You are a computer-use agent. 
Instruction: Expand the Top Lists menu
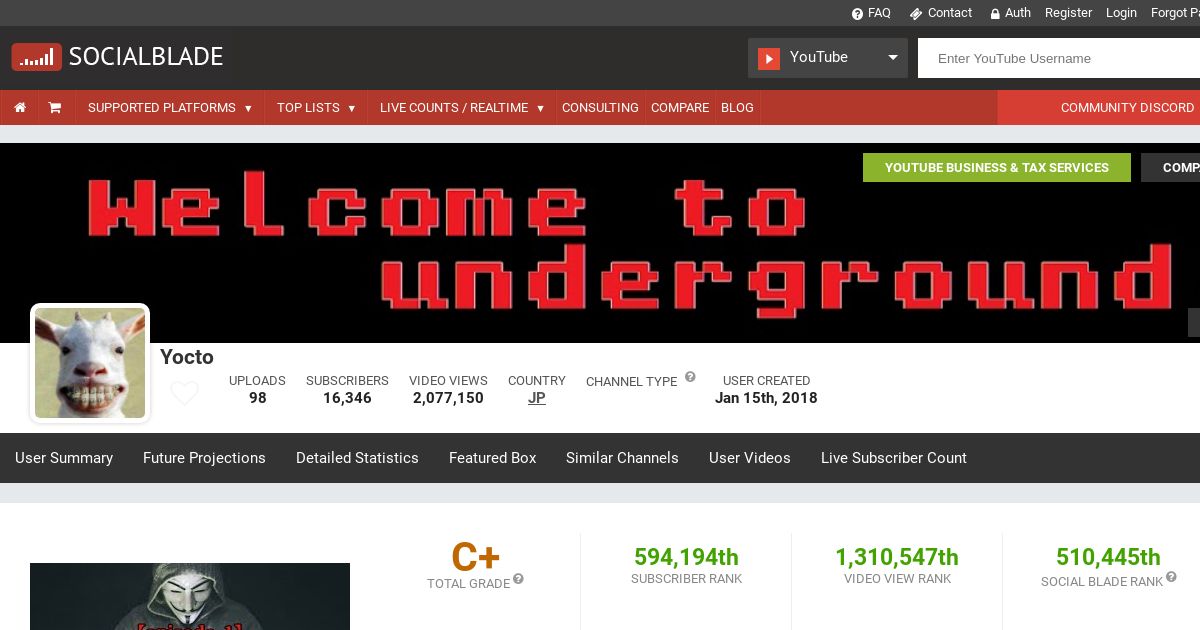pos(316,108)
